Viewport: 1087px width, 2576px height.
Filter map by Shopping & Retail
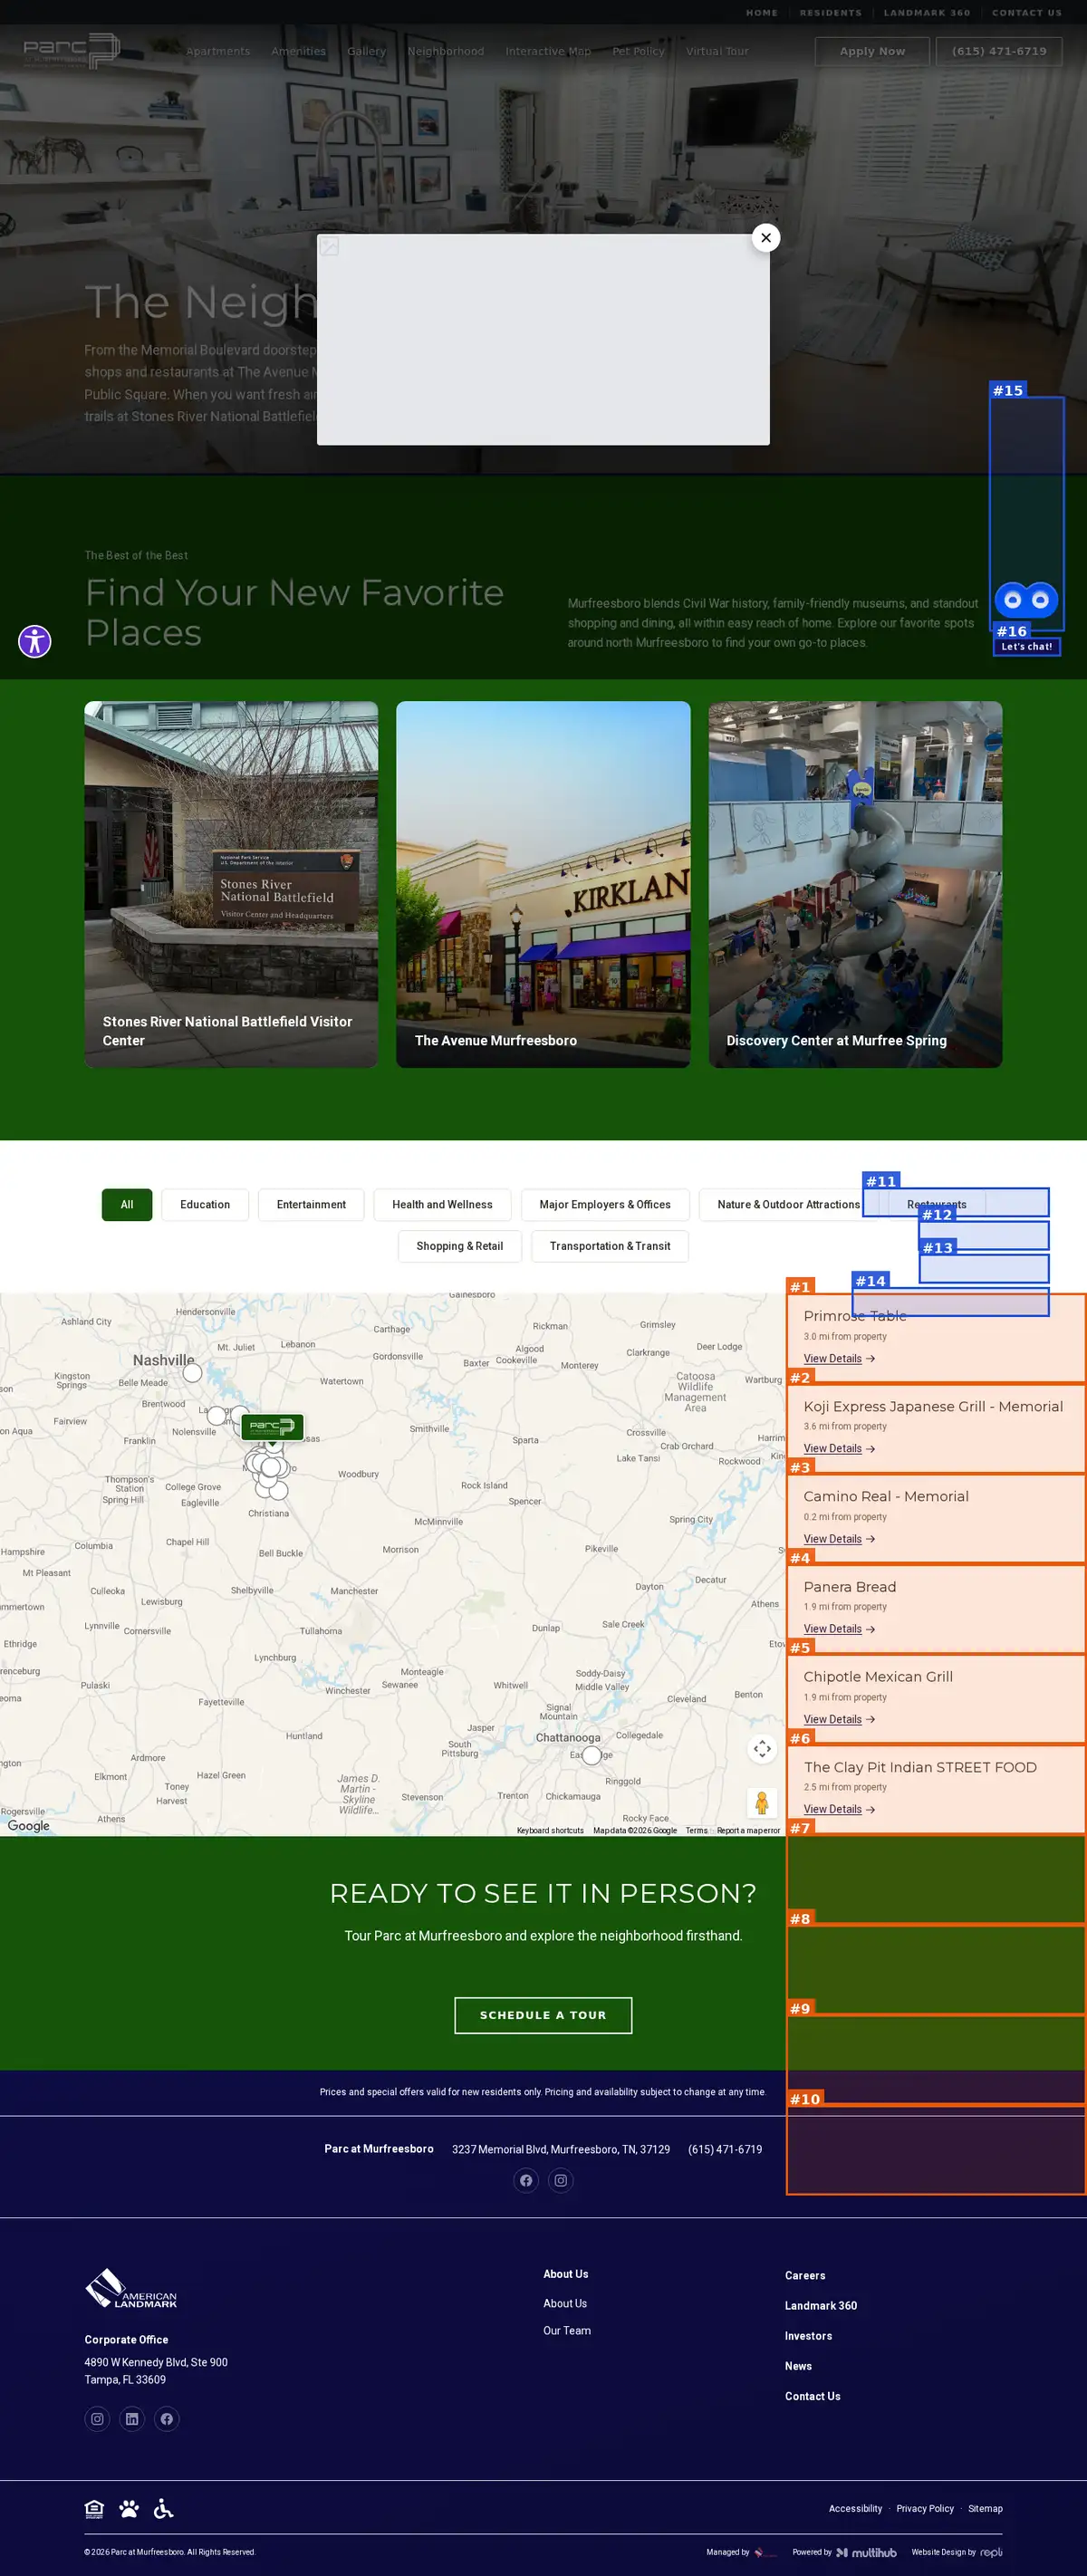pyautogui.click(x=460, y=1246)
